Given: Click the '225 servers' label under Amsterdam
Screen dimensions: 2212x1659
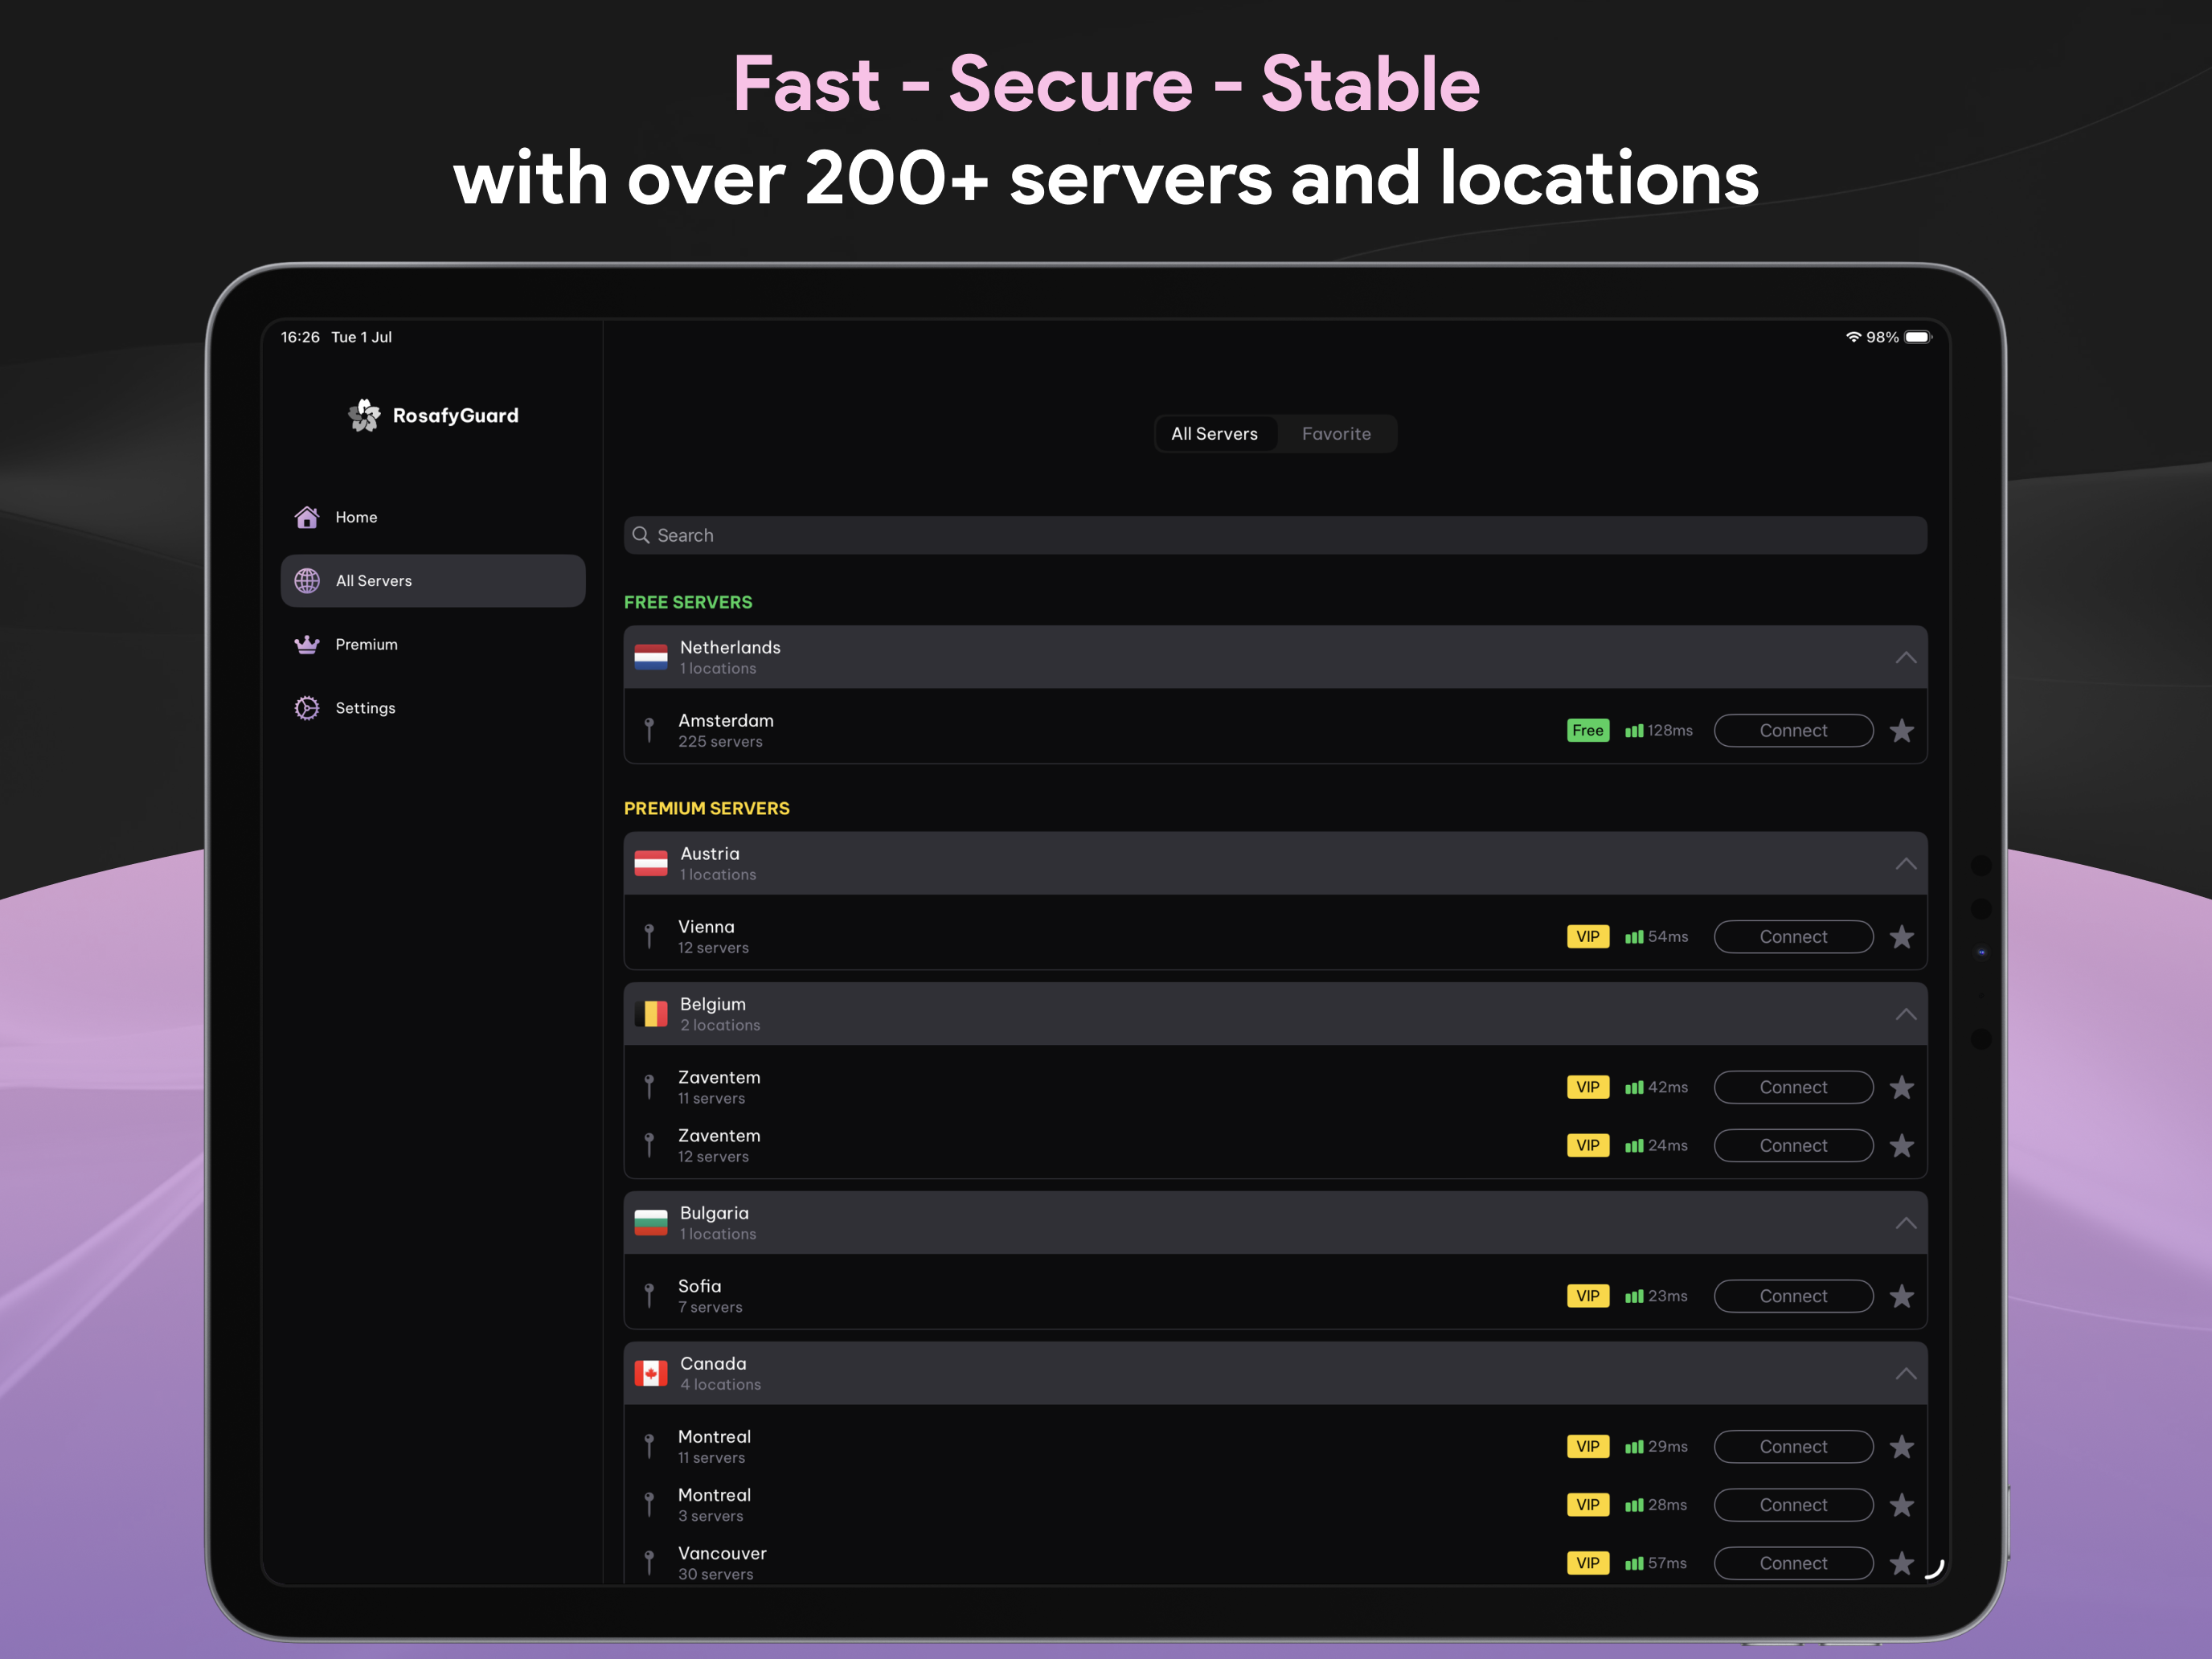Looking at the screenshot, I should coord(720,742).
